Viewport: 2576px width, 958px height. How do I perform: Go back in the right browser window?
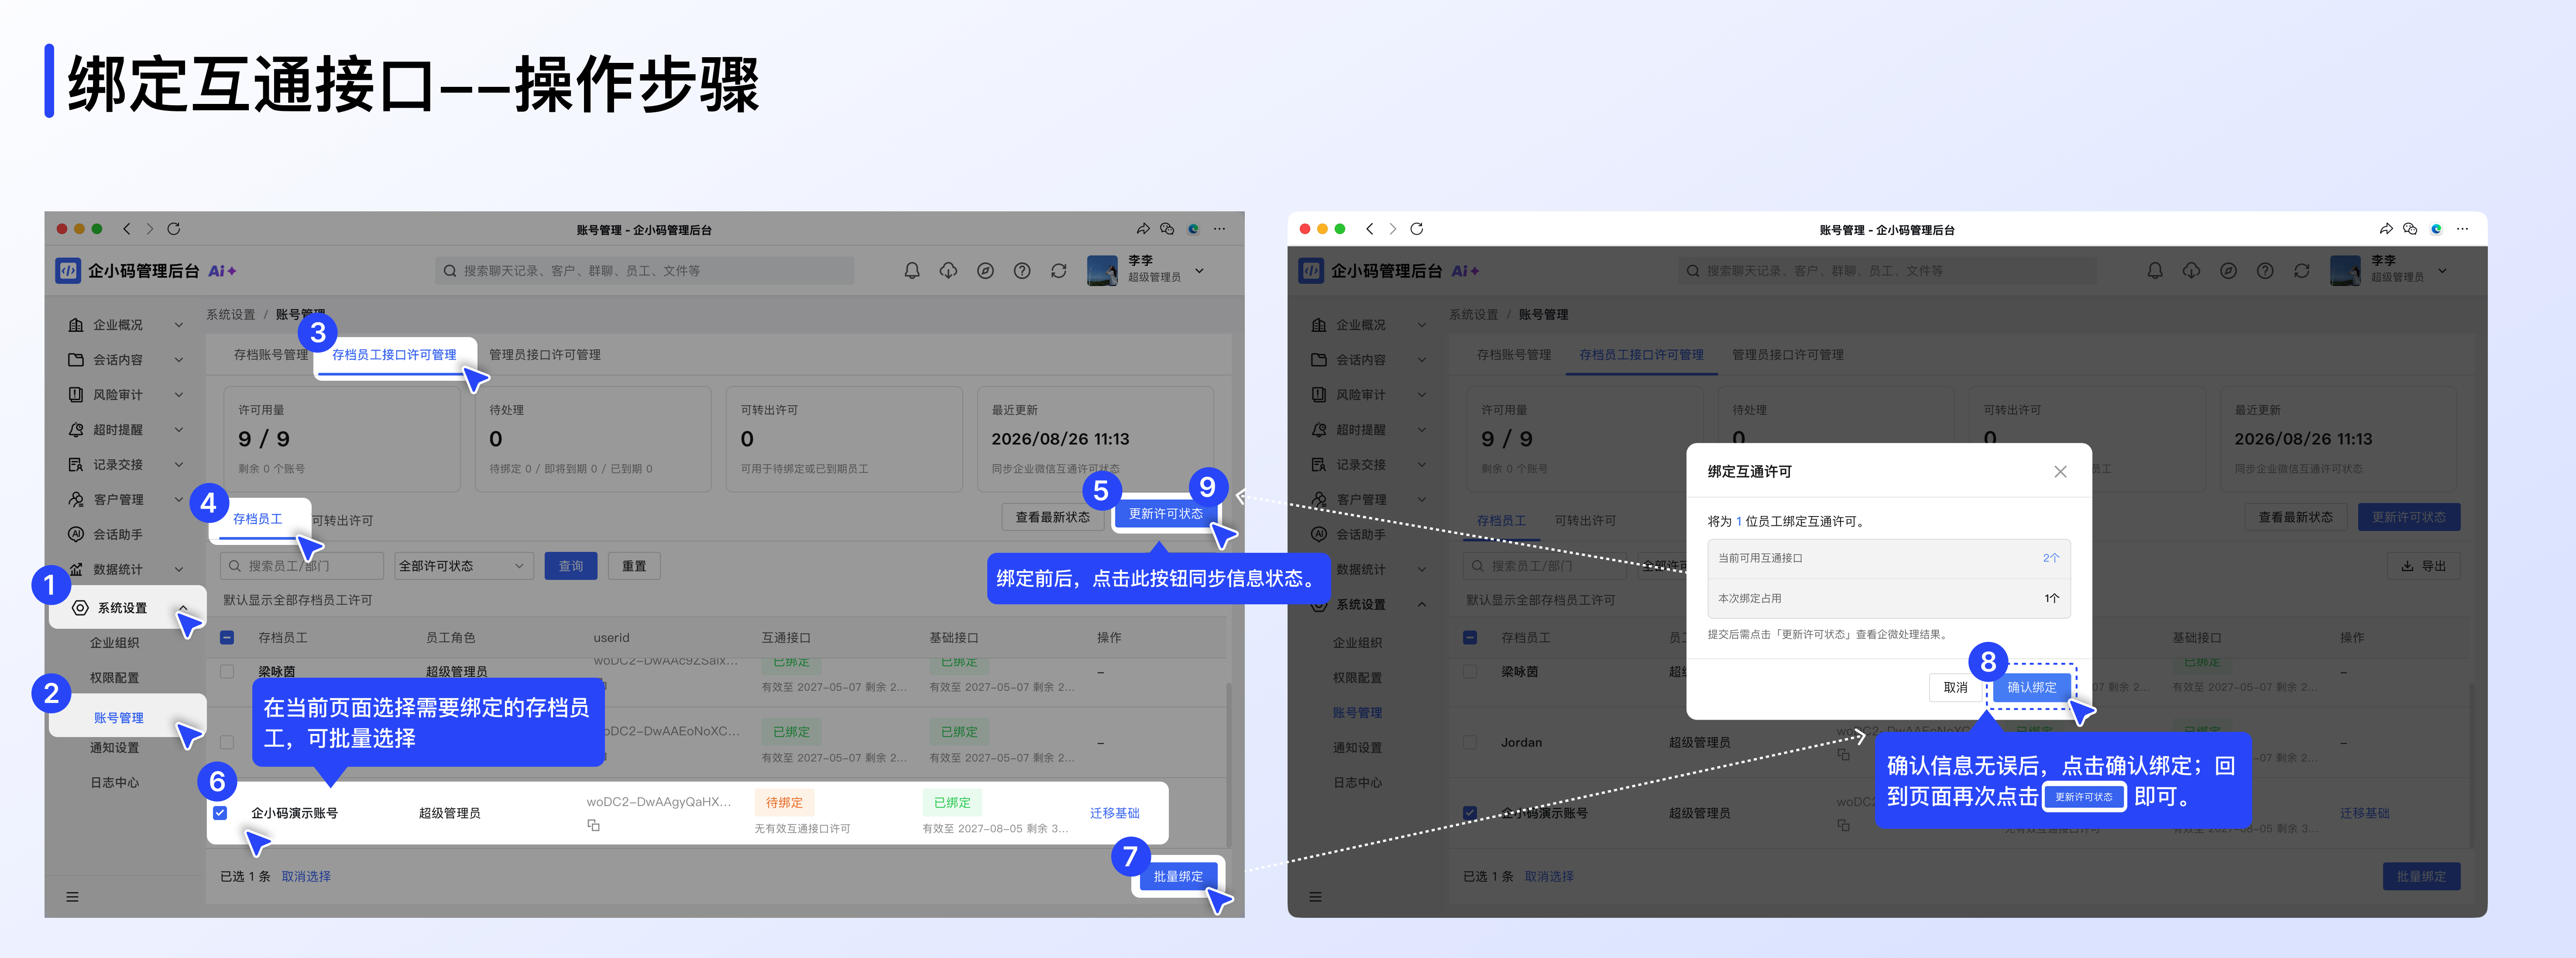tap(1369, 229)
